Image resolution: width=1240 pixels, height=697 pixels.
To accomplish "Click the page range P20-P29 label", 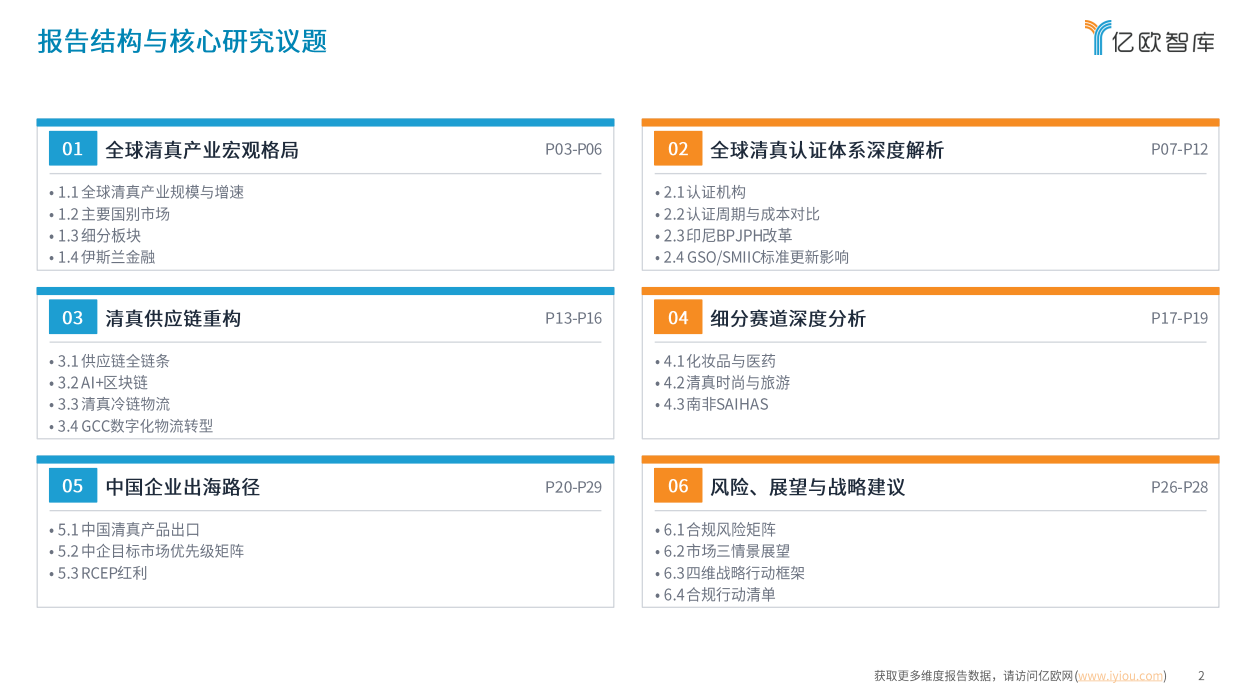I will 574,487.
